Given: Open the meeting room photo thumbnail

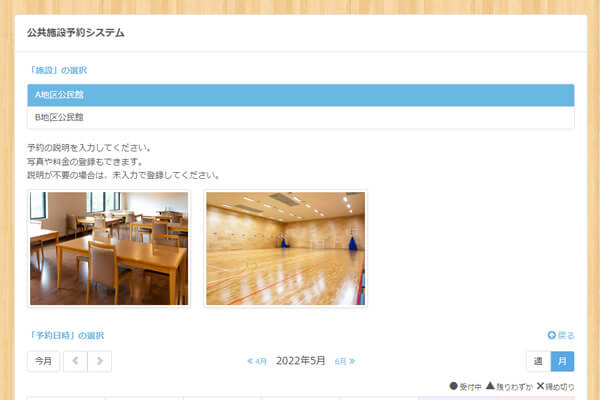Looking at the screenshot, I should point(108,248).
